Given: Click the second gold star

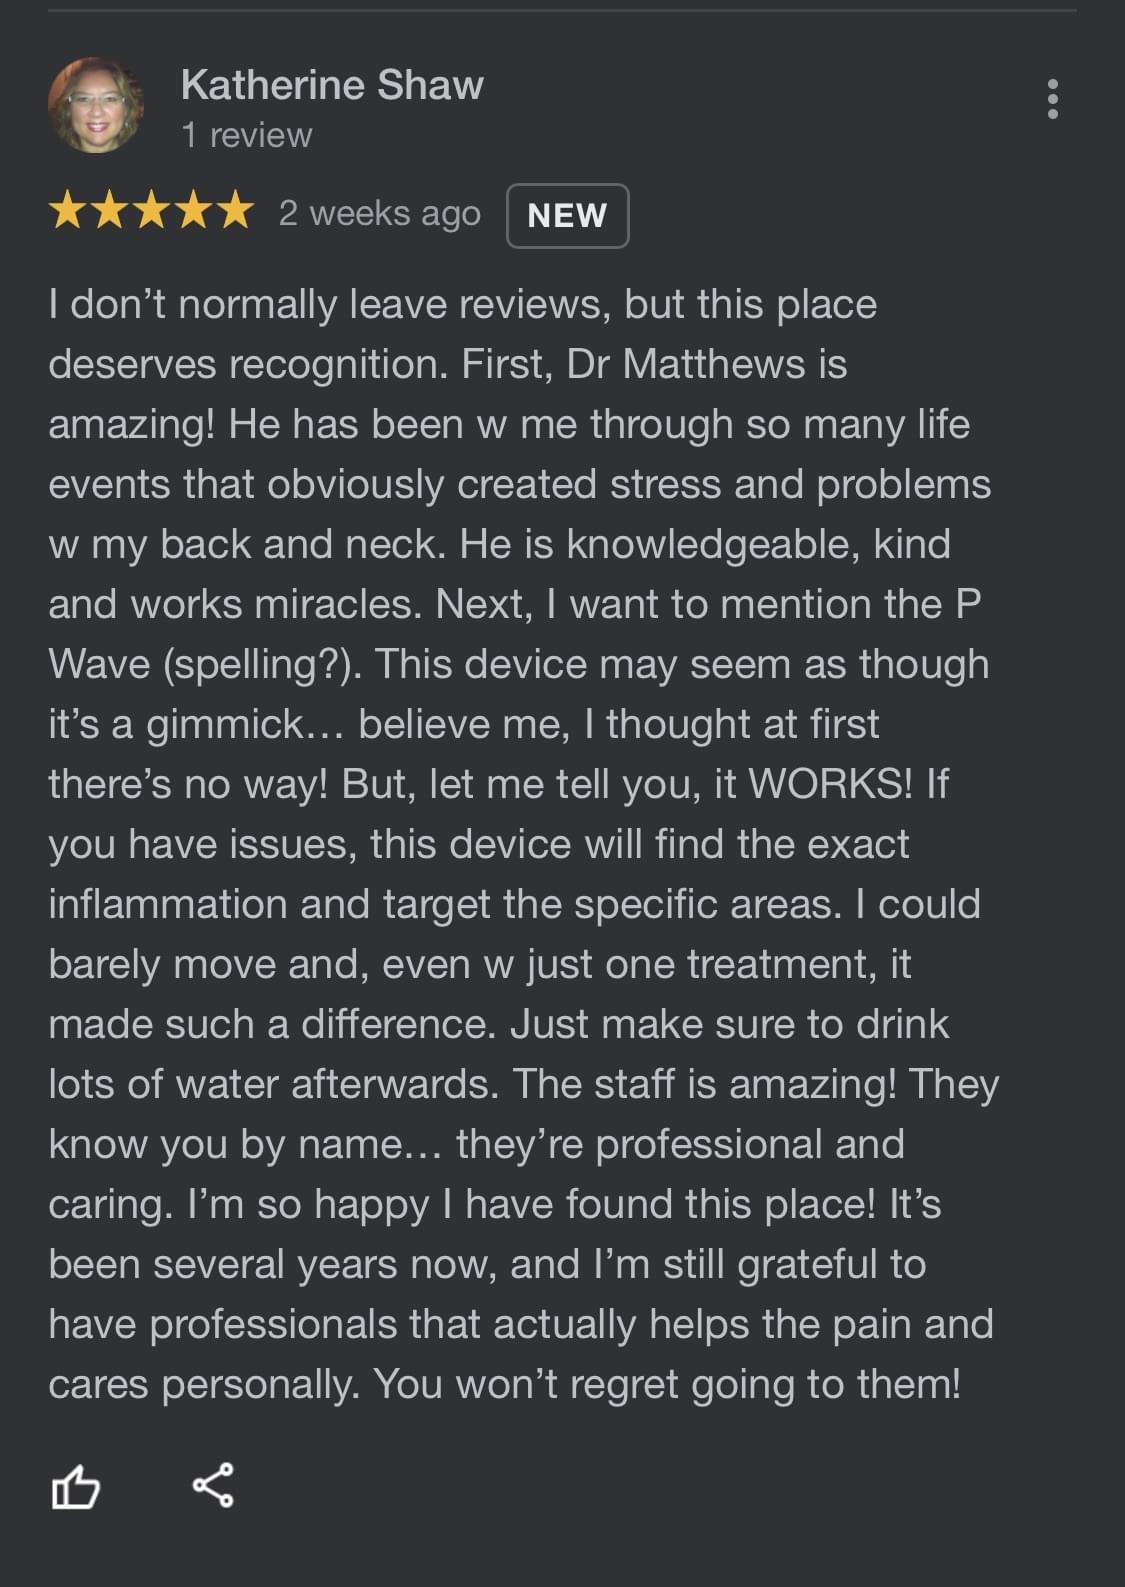Looking at the screenshot, I should point(109,212).
